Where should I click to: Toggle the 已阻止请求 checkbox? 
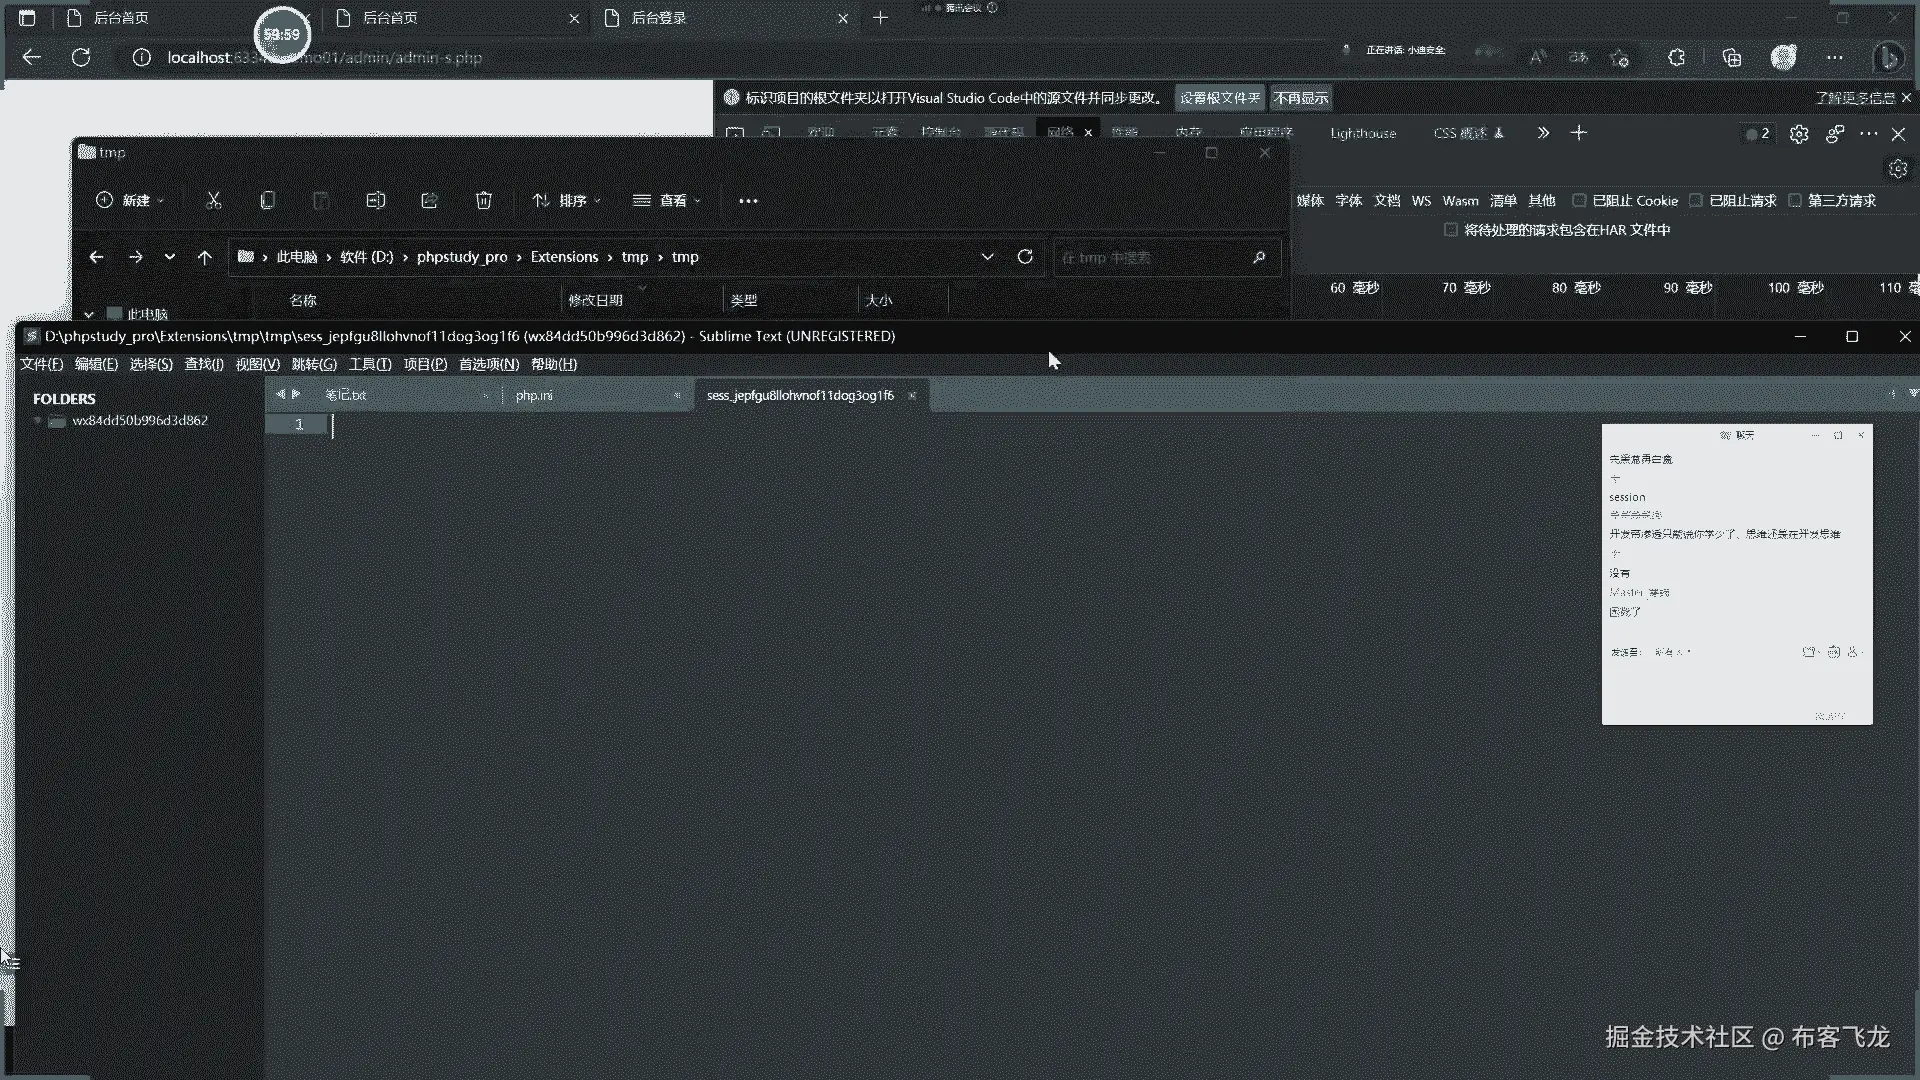[1696, 201]
